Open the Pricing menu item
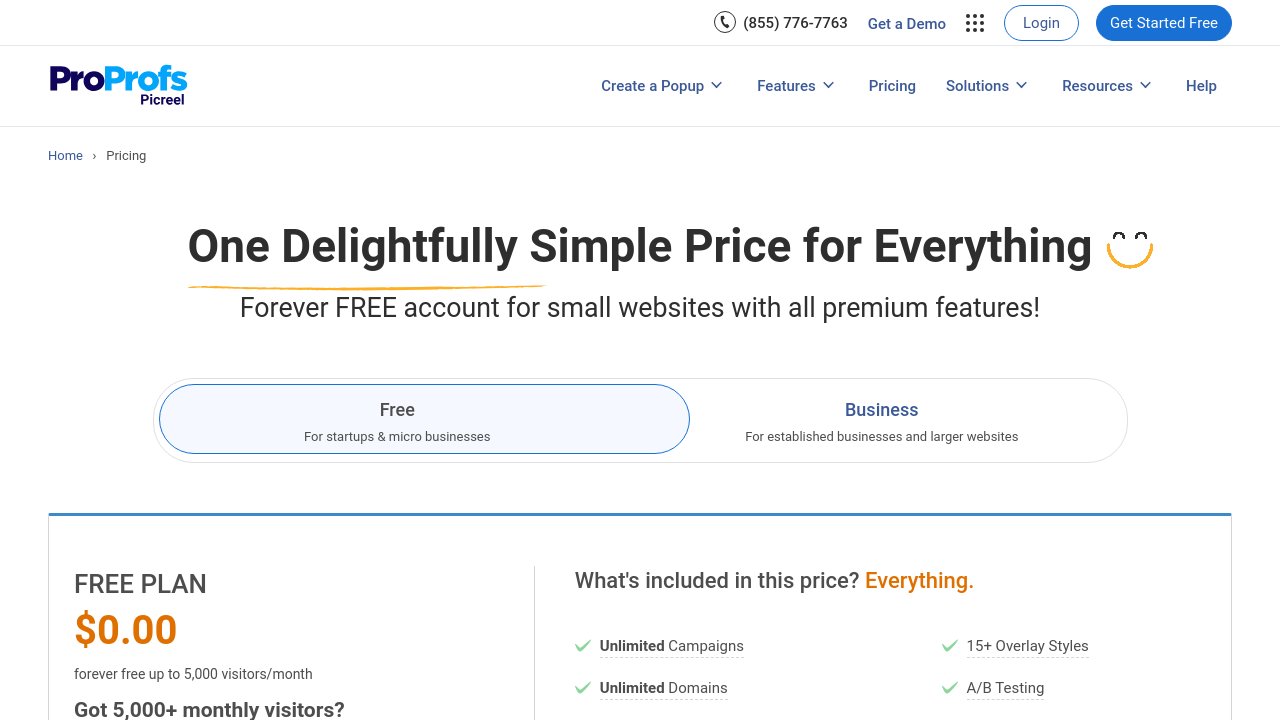The width and height of the screenshot is (1280, 720). (892, 86)
